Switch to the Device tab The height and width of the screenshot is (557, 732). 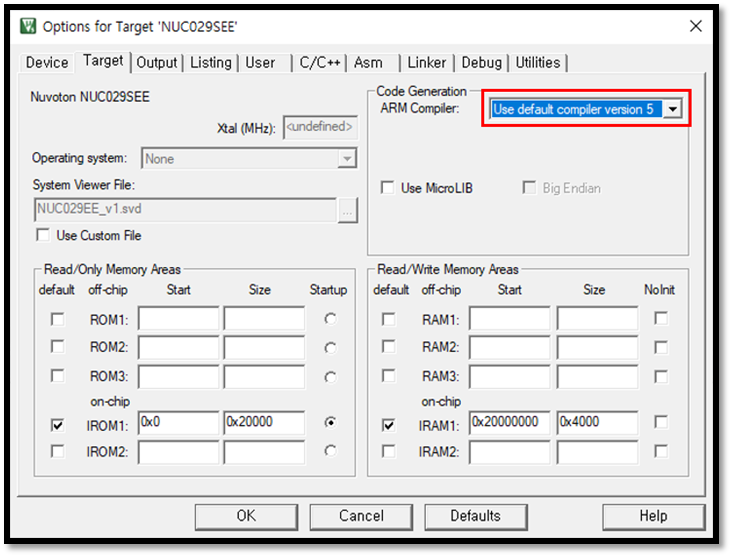(47, 63)
